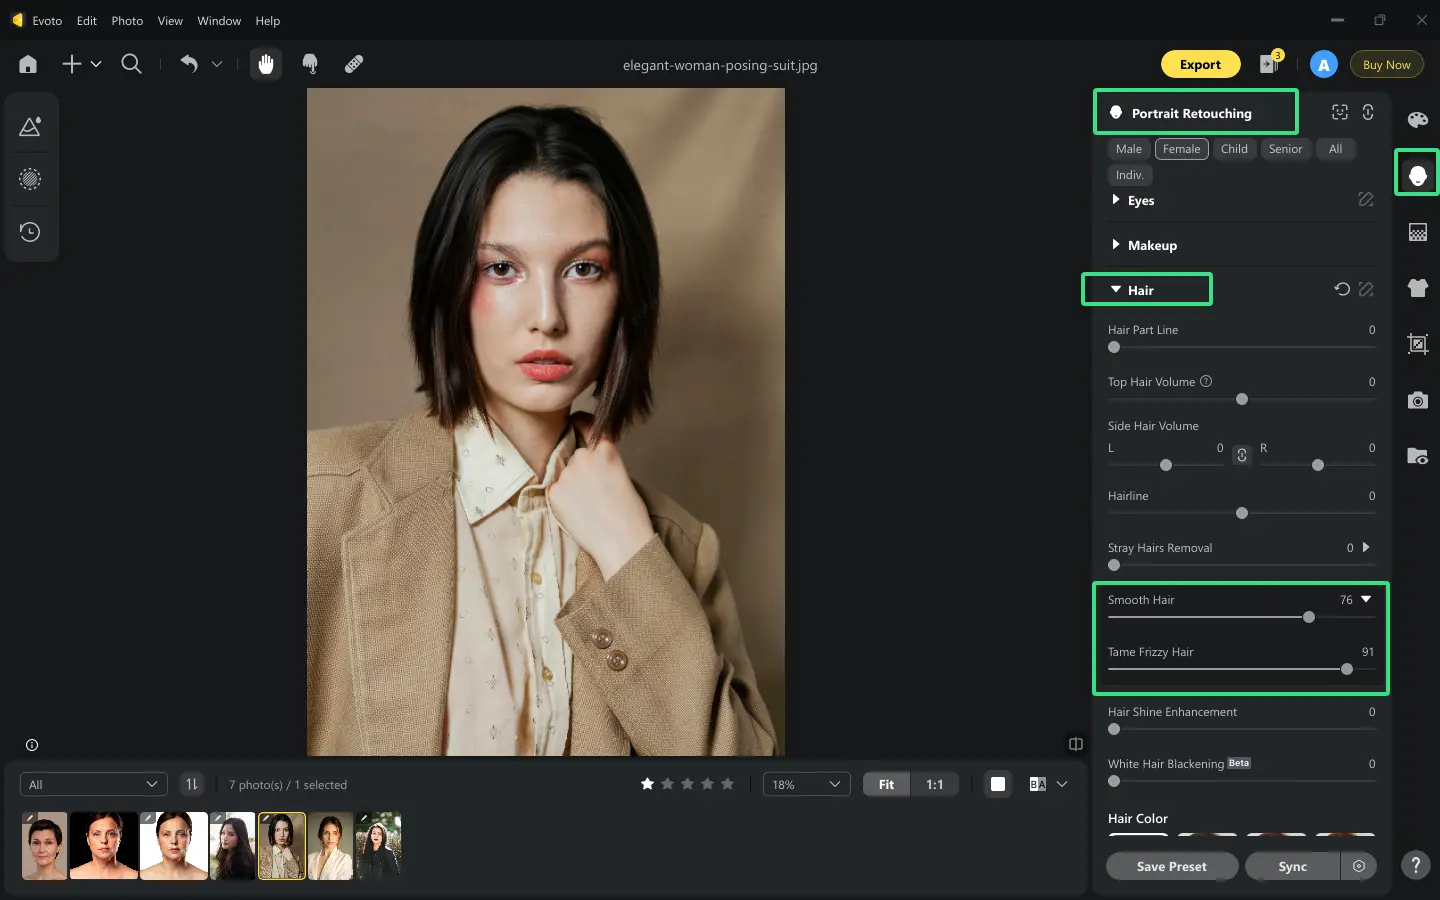
Task: Click the Tame Frizzy Hair slider handle
Action: [x=1347, y=669]
